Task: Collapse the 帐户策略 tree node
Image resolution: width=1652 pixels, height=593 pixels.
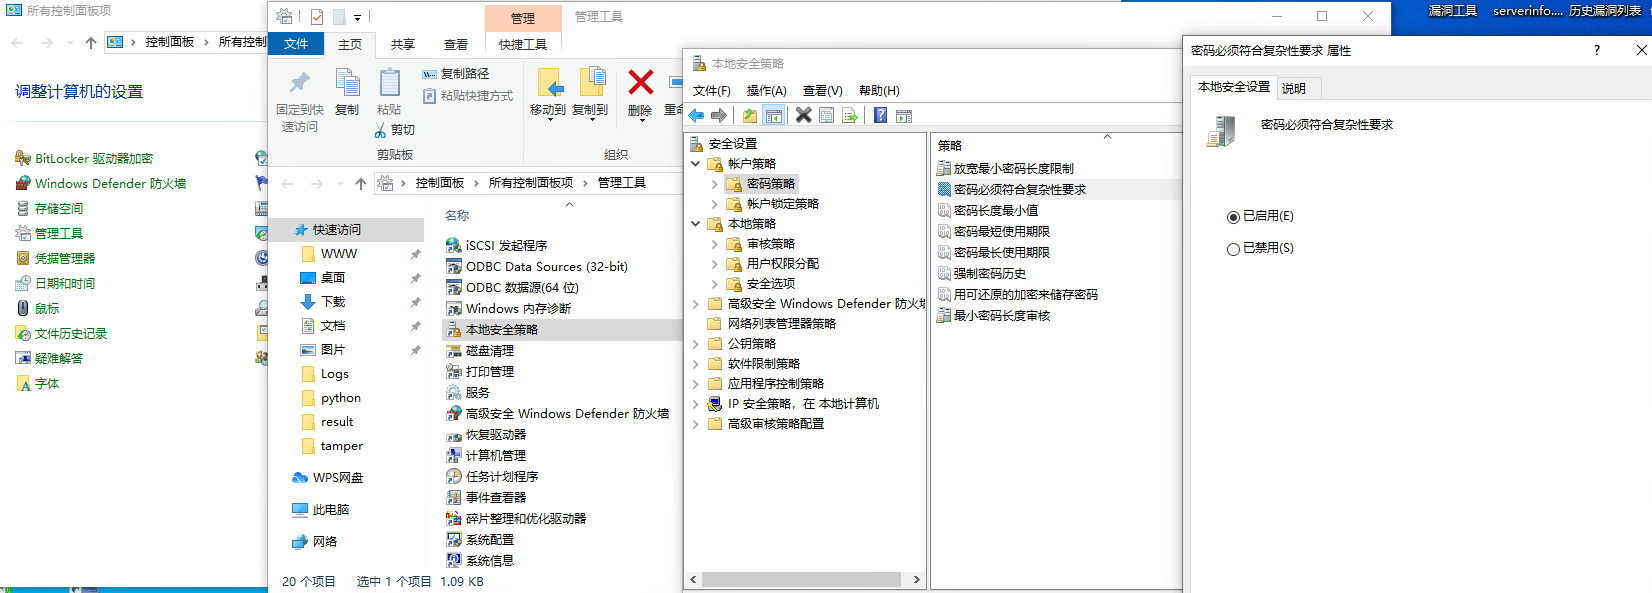Action: pos(696,163)
